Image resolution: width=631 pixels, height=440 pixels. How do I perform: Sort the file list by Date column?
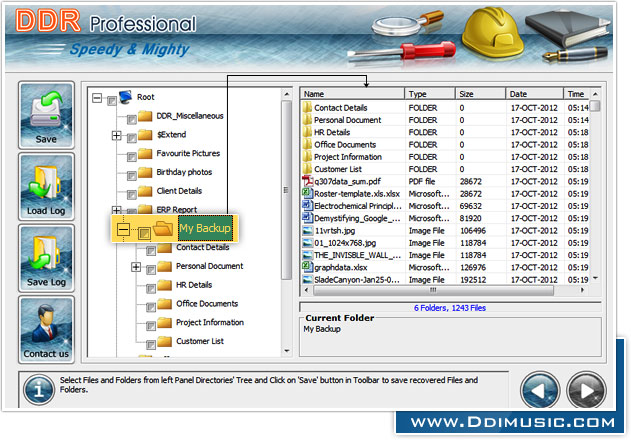534,94
